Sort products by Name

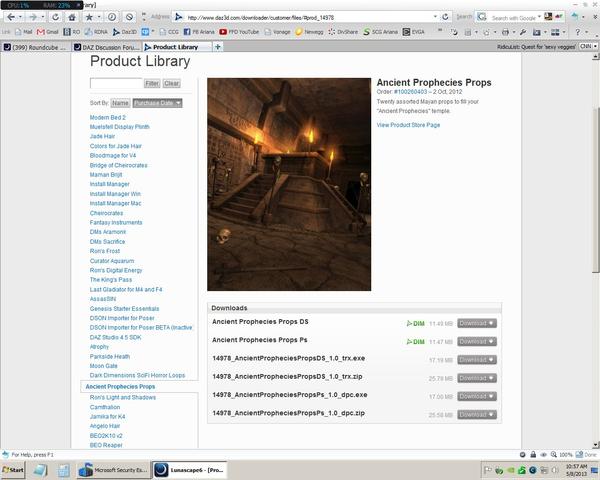pyautogui.click(x=120, y=103)
